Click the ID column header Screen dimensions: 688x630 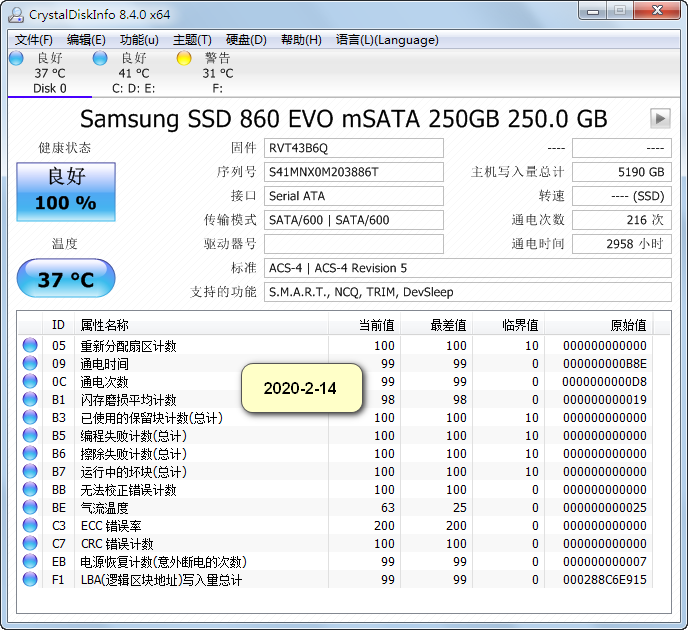[x=58, y=325]
